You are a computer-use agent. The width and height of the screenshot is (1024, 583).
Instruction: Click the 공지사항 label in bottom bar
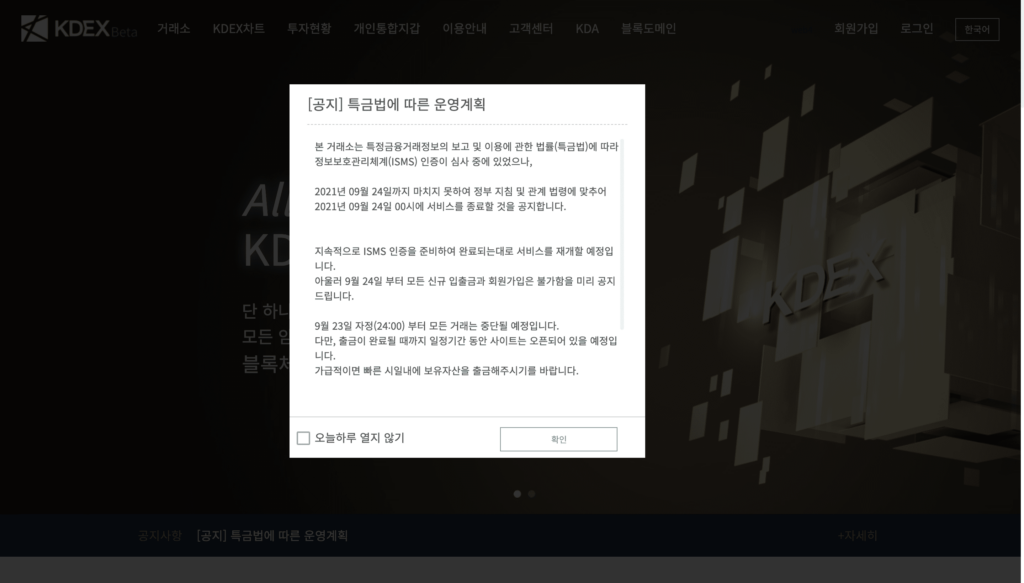(x=159, y=536)
